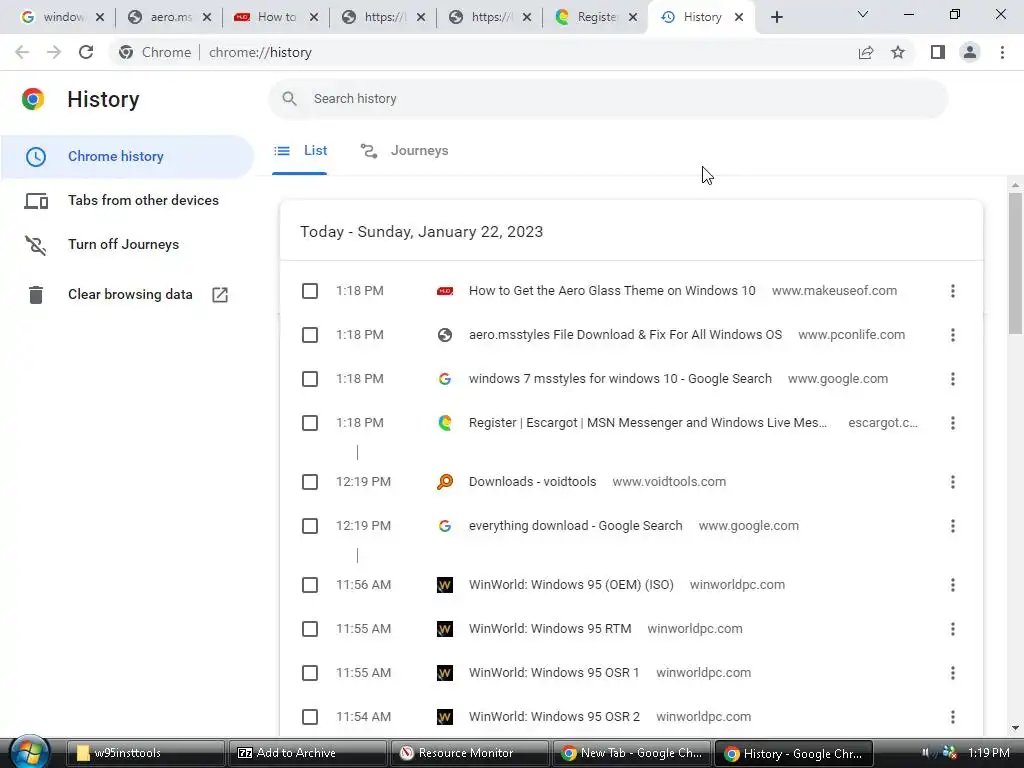The image size is (1024, 768).
Task: Switch to the 'window' Google browser tab
Action: pos(61,17)
